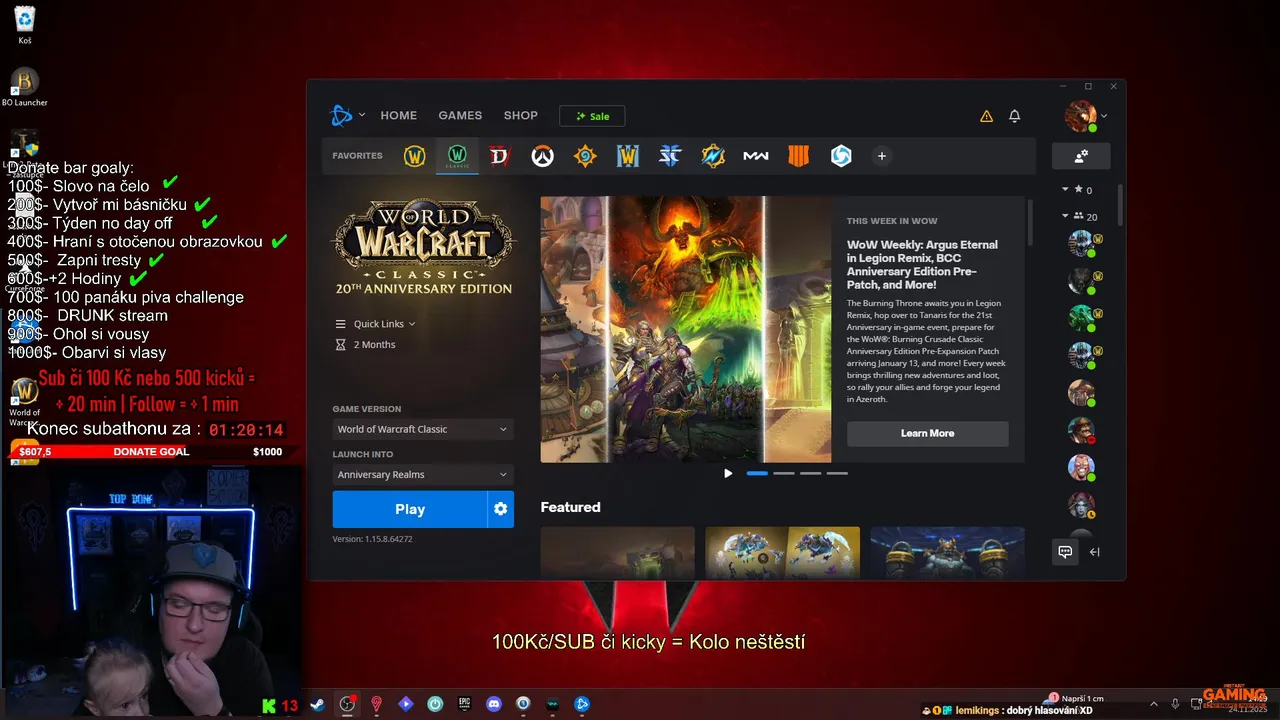This screenshot has height=720, width=1280.
Task: Open Warcraft Rumble from favorites bar
Action: coord(713,156)
